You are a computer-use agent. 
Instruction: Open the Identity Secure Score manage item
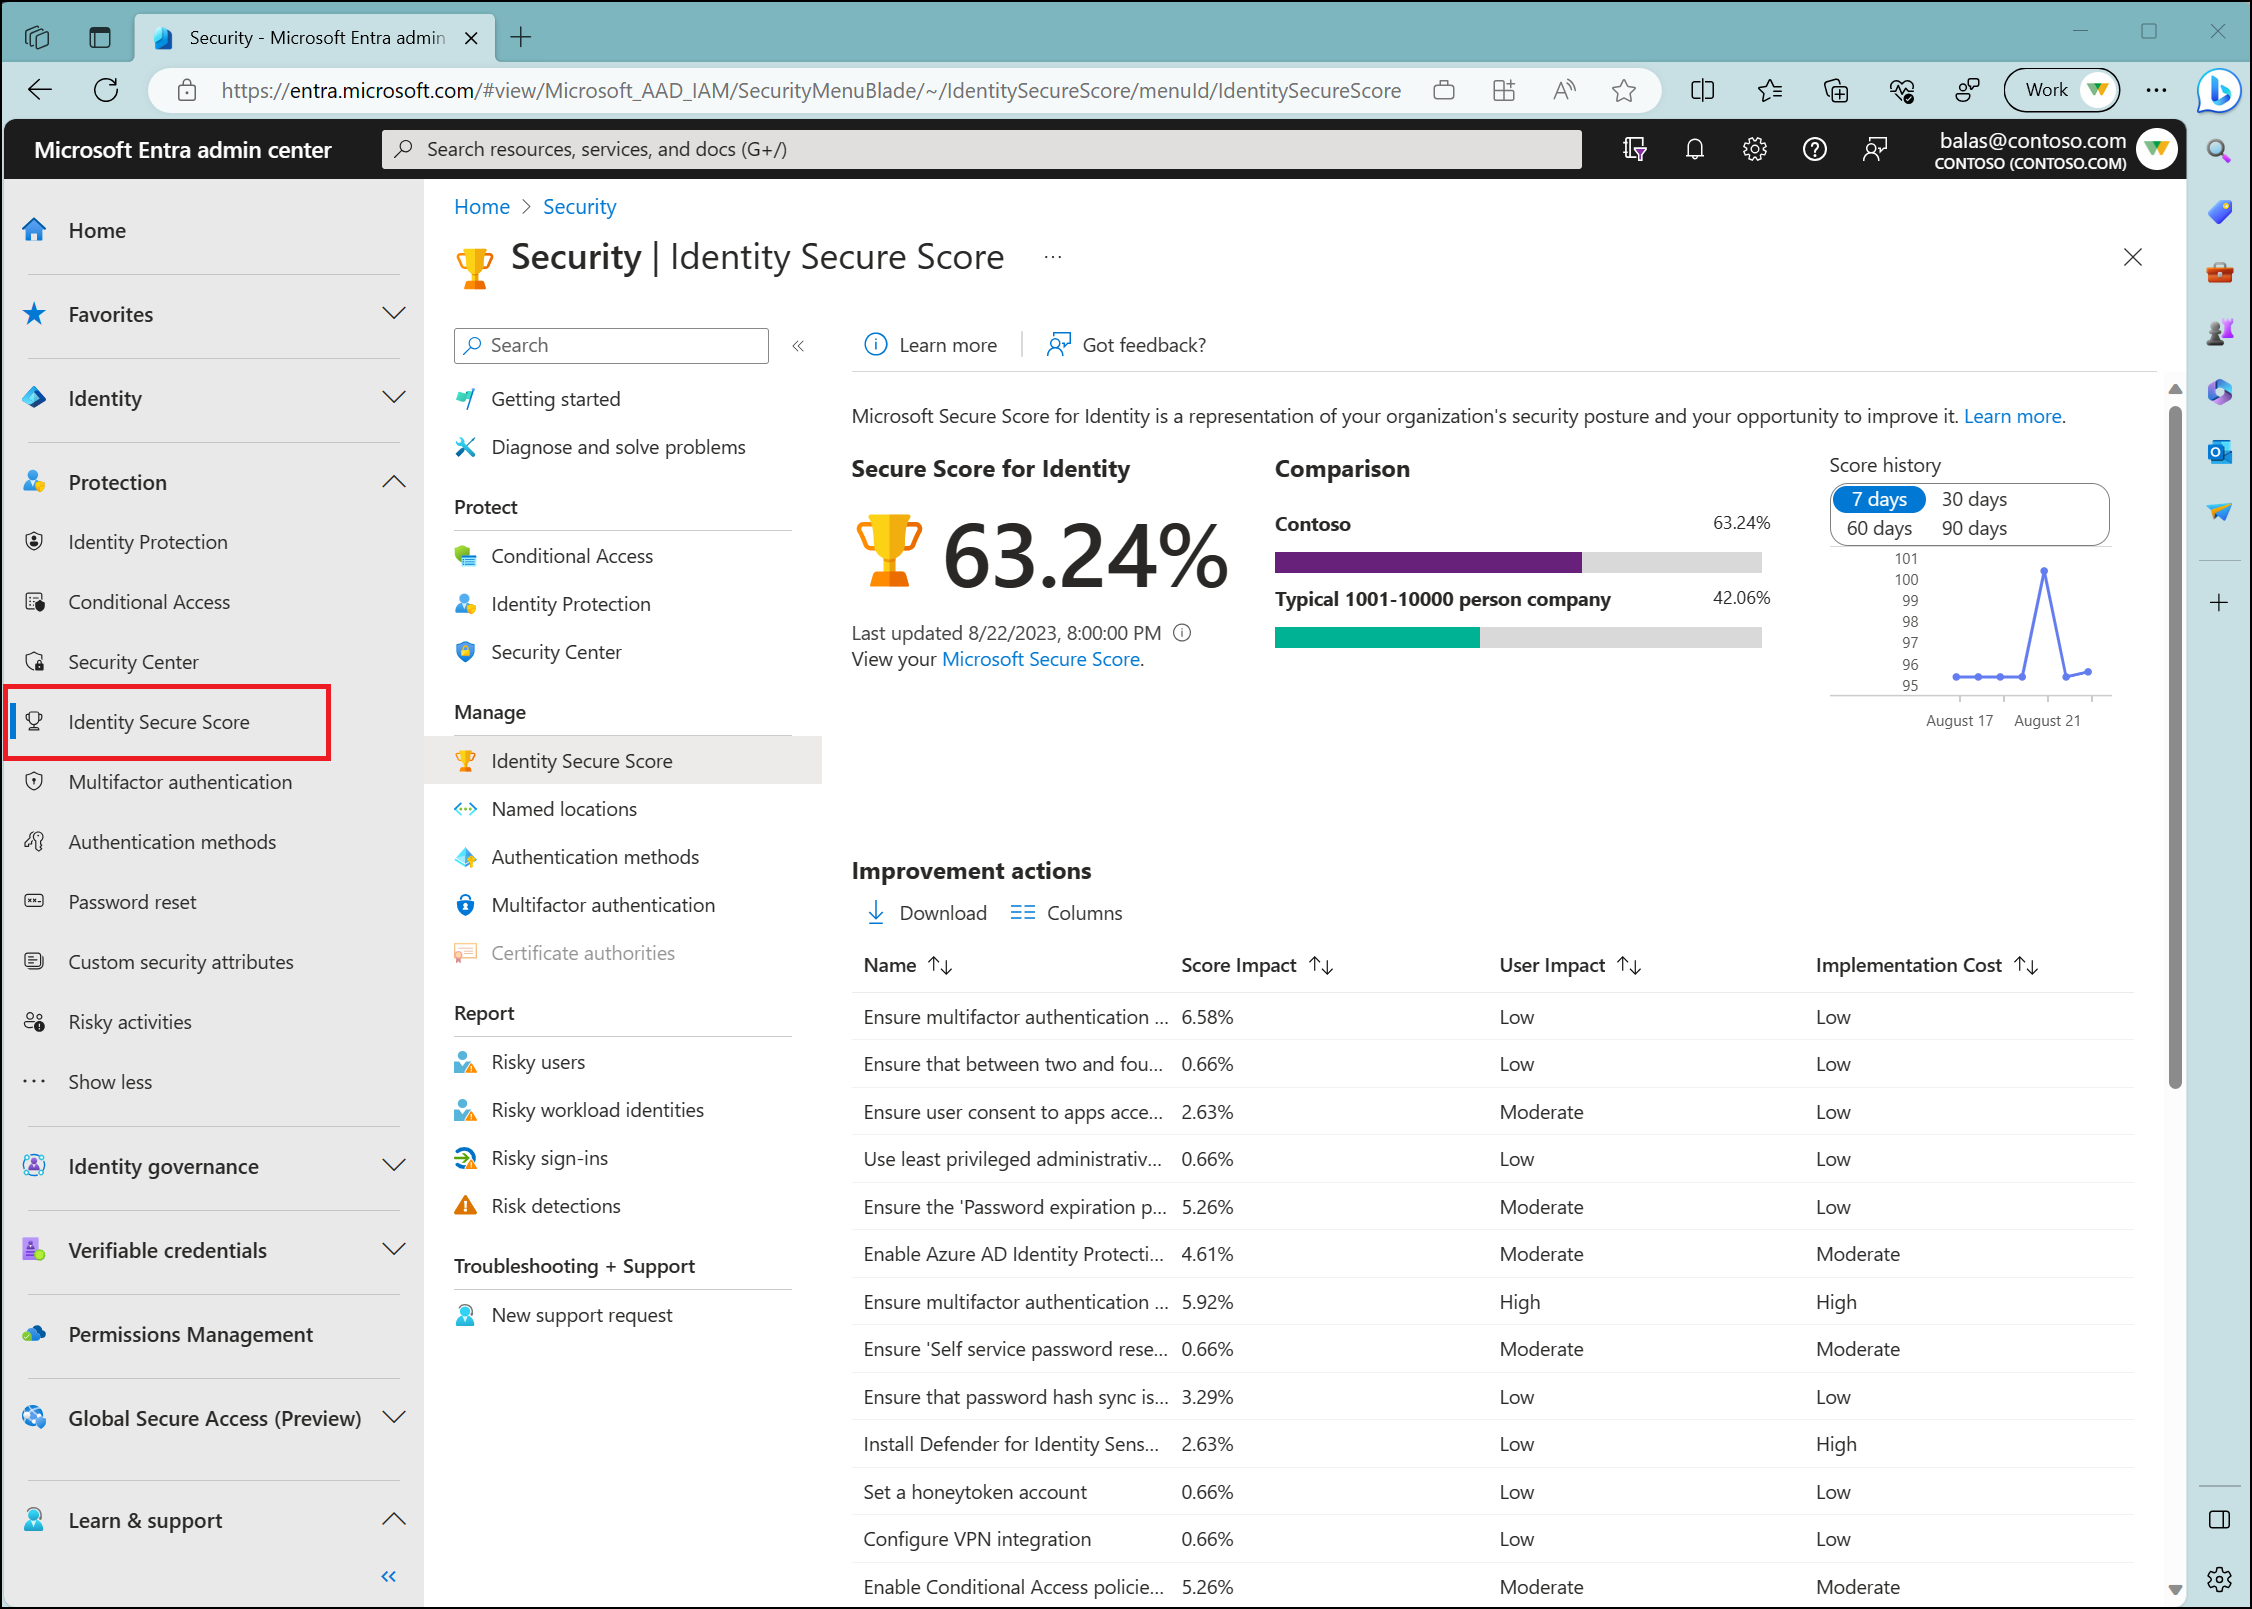(x=583, y=759)
